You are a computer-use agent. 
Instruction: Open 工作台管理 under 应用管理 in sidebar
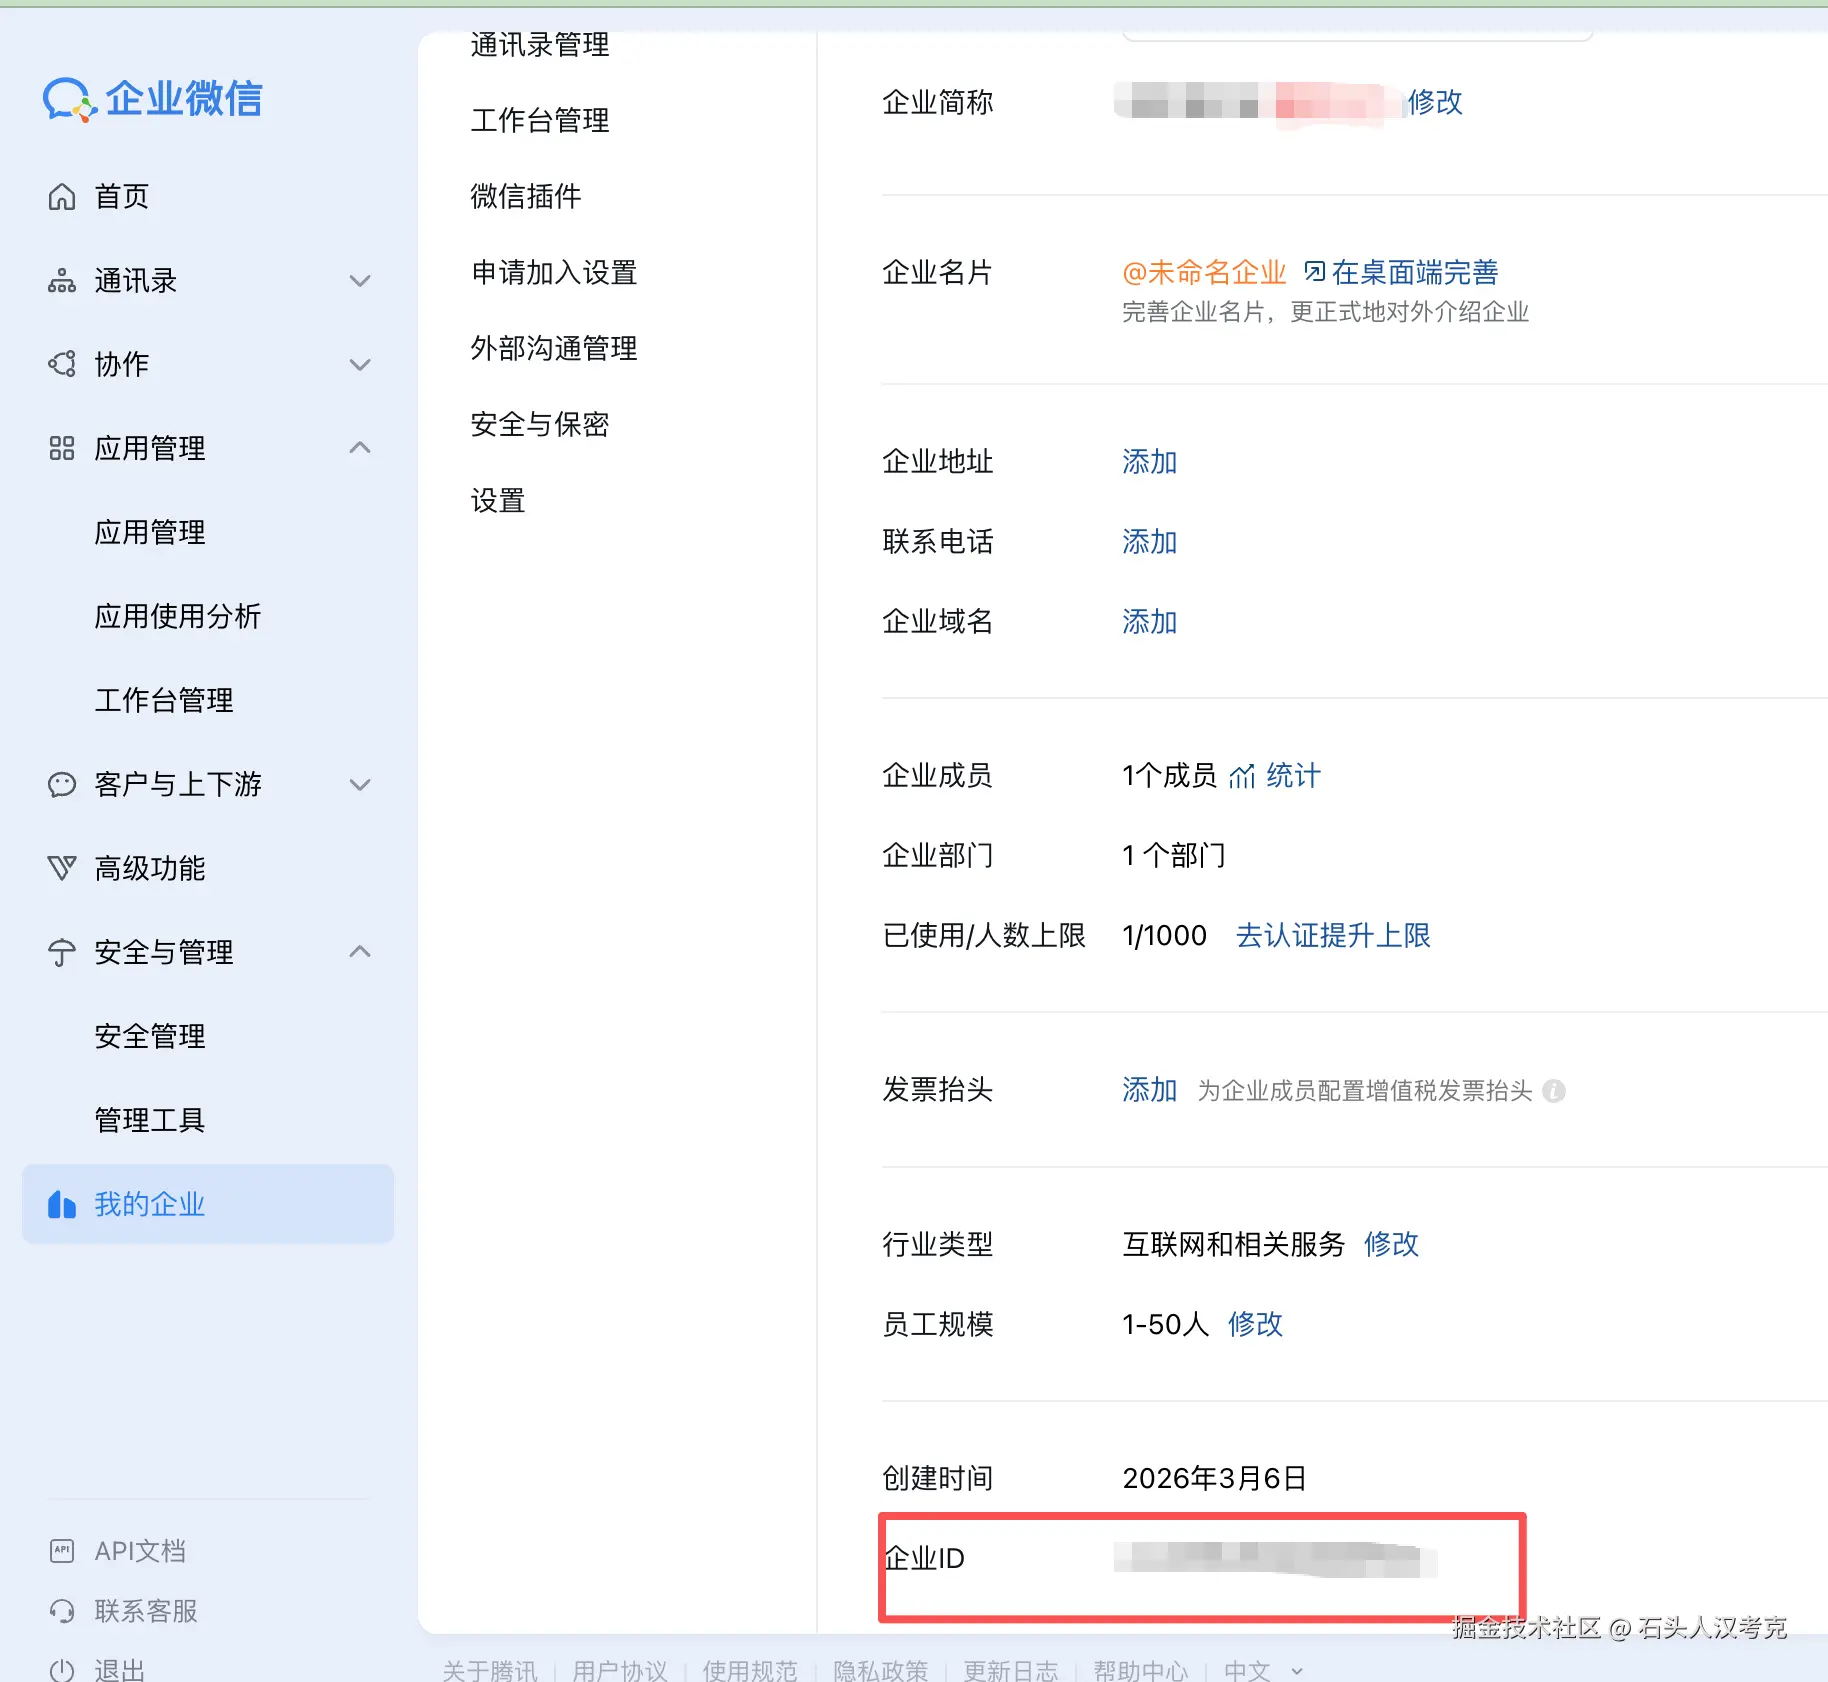164,700
